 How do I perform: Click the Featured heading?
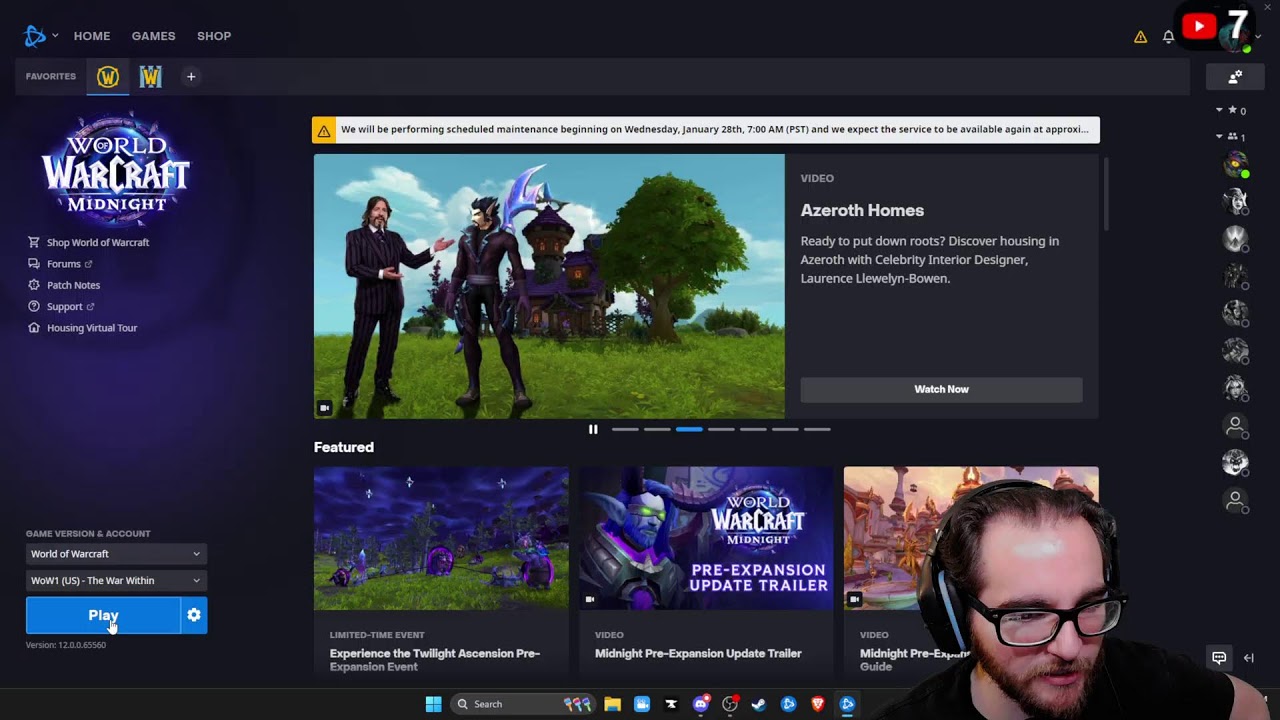coord(344,447)
